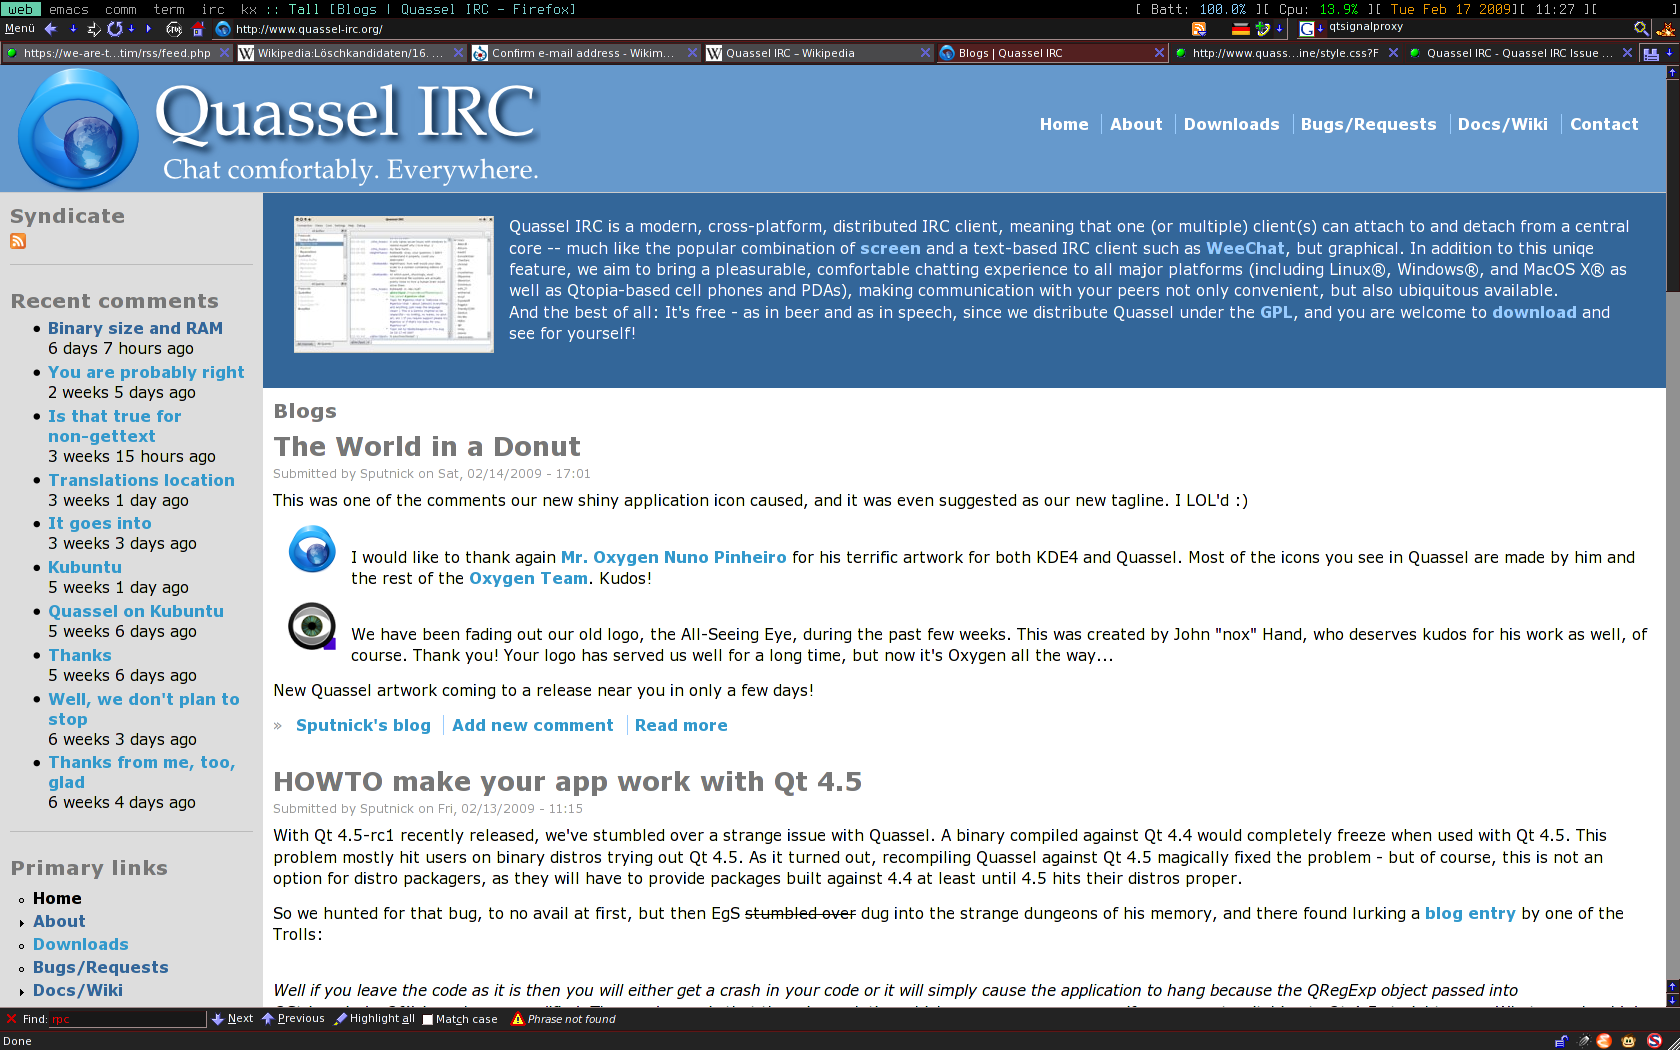
Task: Select the emacs workspace
Action: pos(69,9)
